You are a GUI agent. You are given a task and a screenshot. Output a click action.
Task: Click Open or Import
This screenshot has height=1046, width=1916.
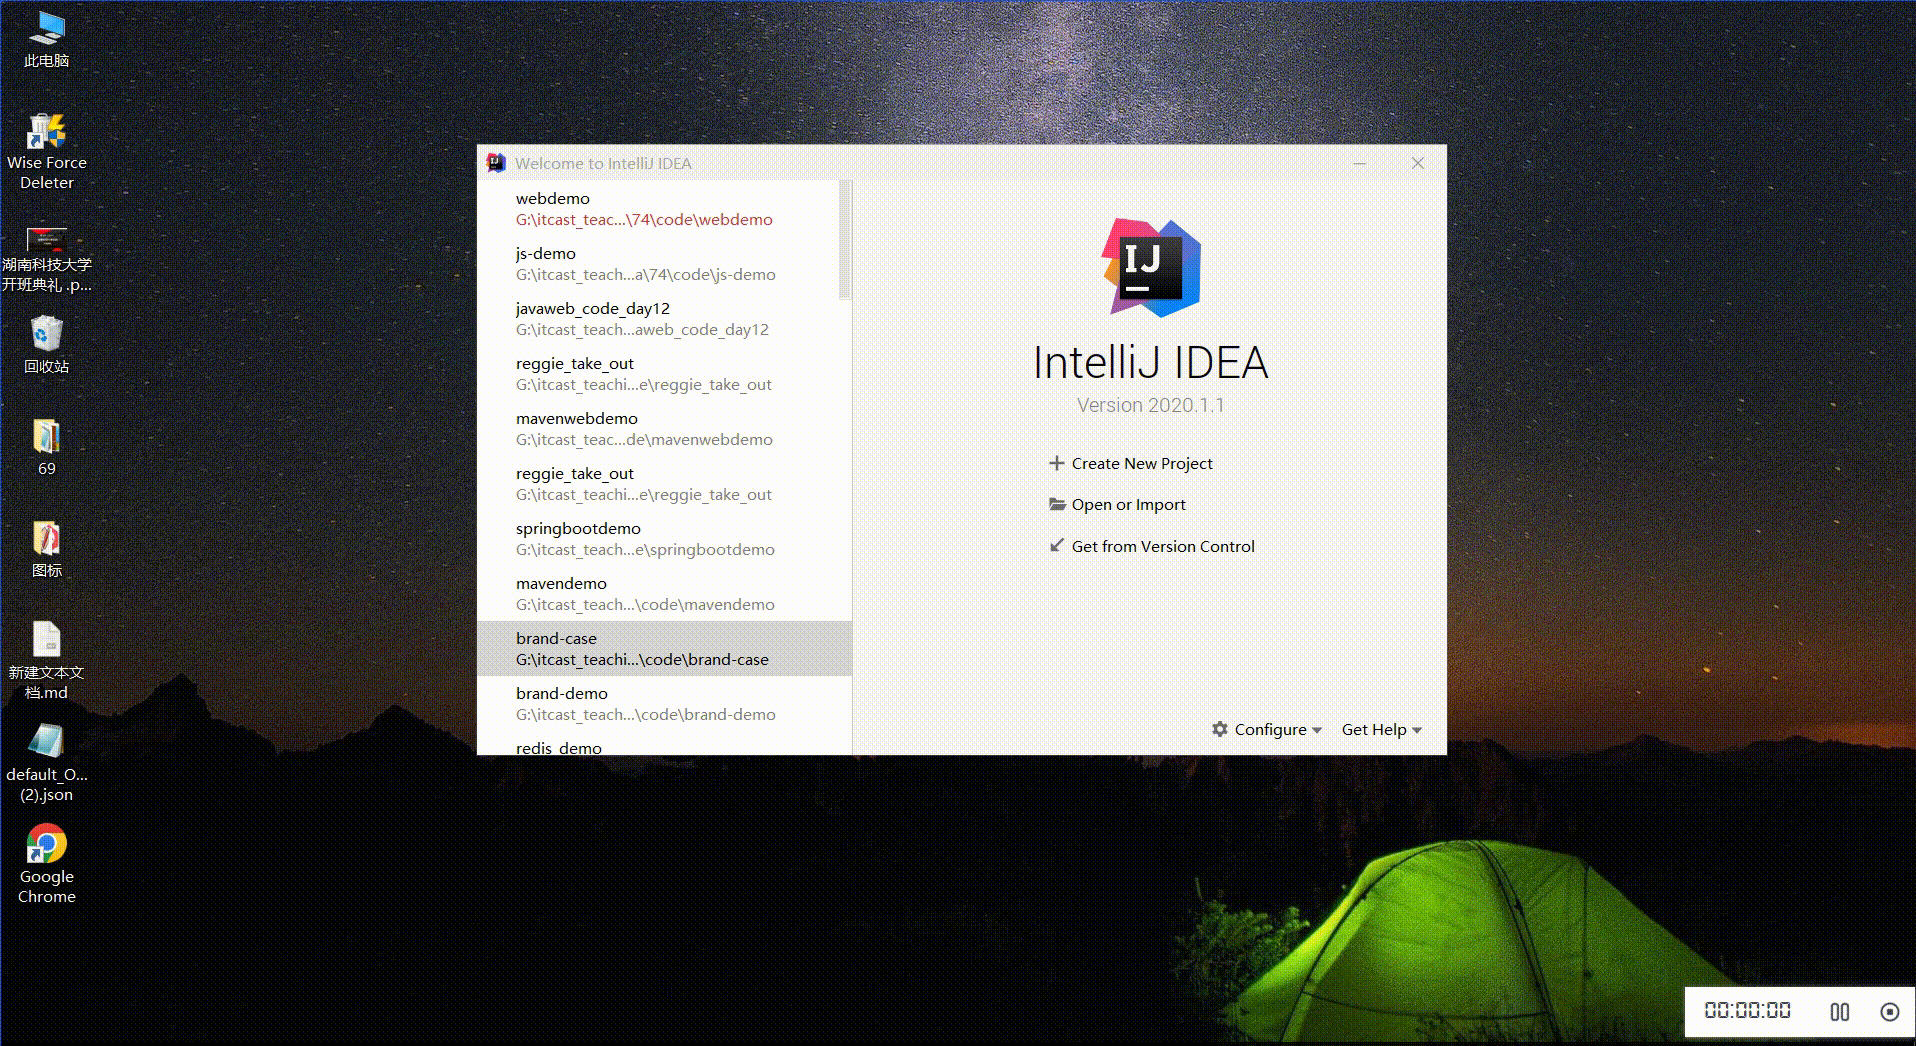(x=1128, y=504)
